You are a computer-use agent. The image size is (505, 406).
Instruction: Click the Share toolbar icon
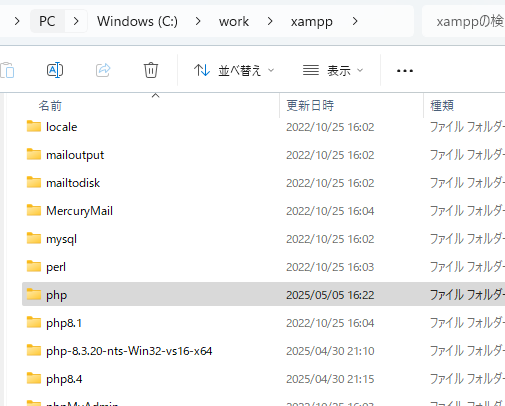103,70
